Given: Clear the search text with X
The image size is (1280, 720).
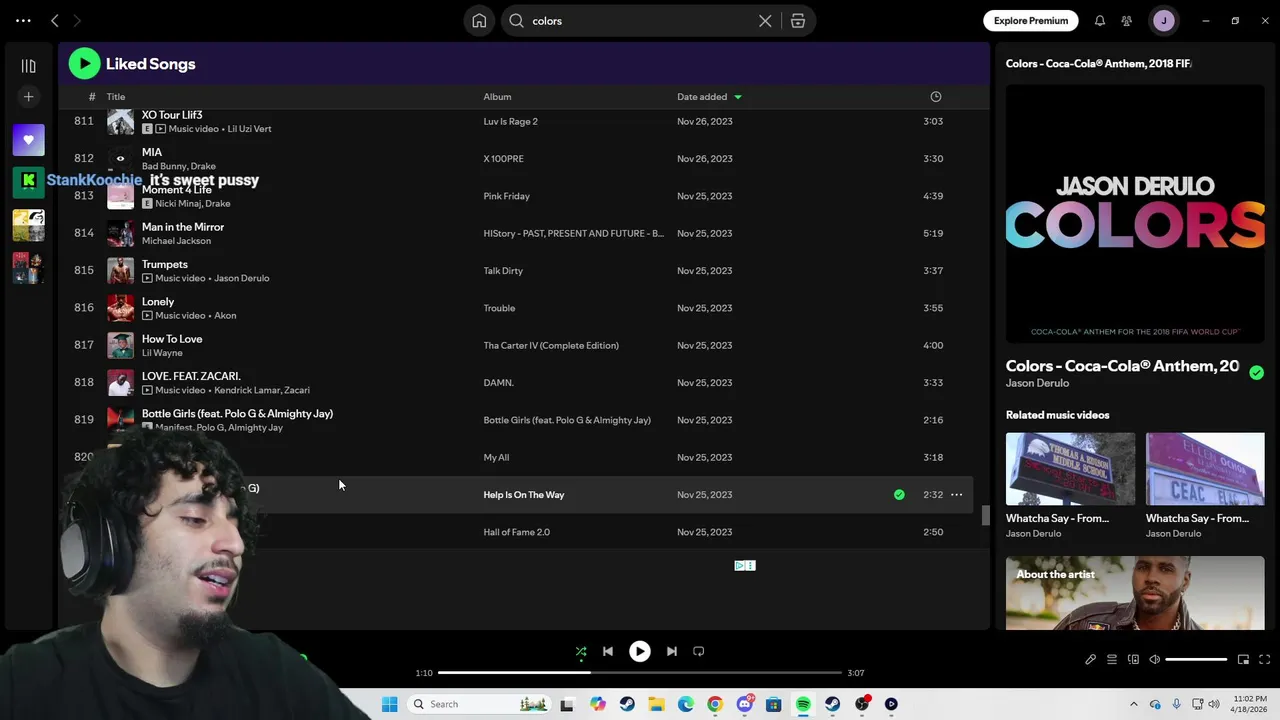Looking at the screenshot, I should (765, 21).
